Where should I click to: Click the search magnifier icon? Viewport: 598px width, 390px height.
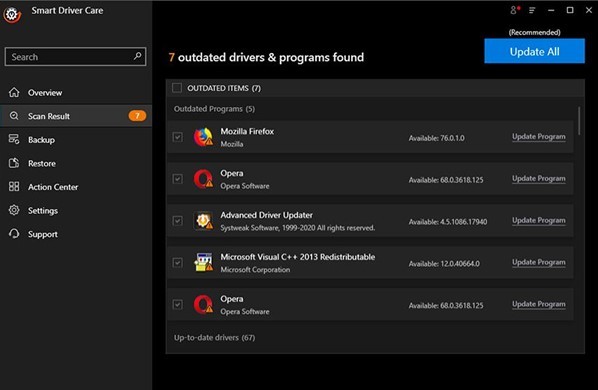pos(137,56)
